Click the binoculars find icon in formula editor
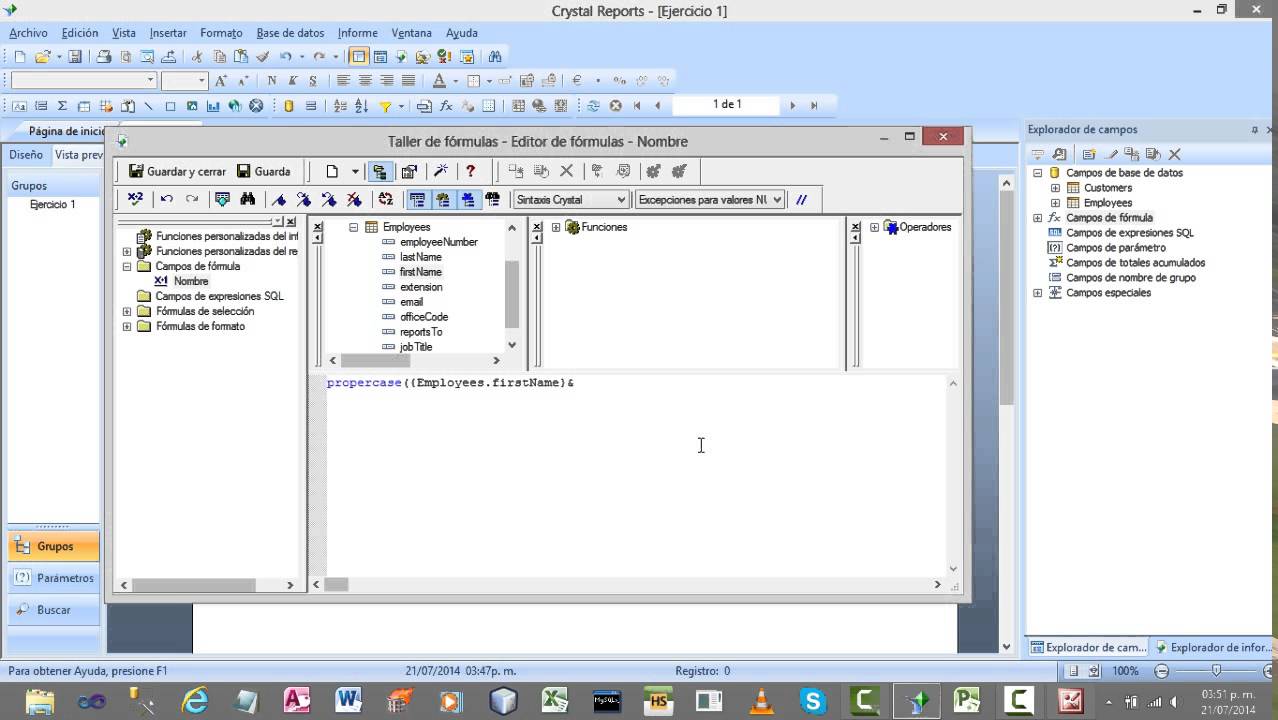The height and width of the screenshot is (720, 1278). [248, 199]
